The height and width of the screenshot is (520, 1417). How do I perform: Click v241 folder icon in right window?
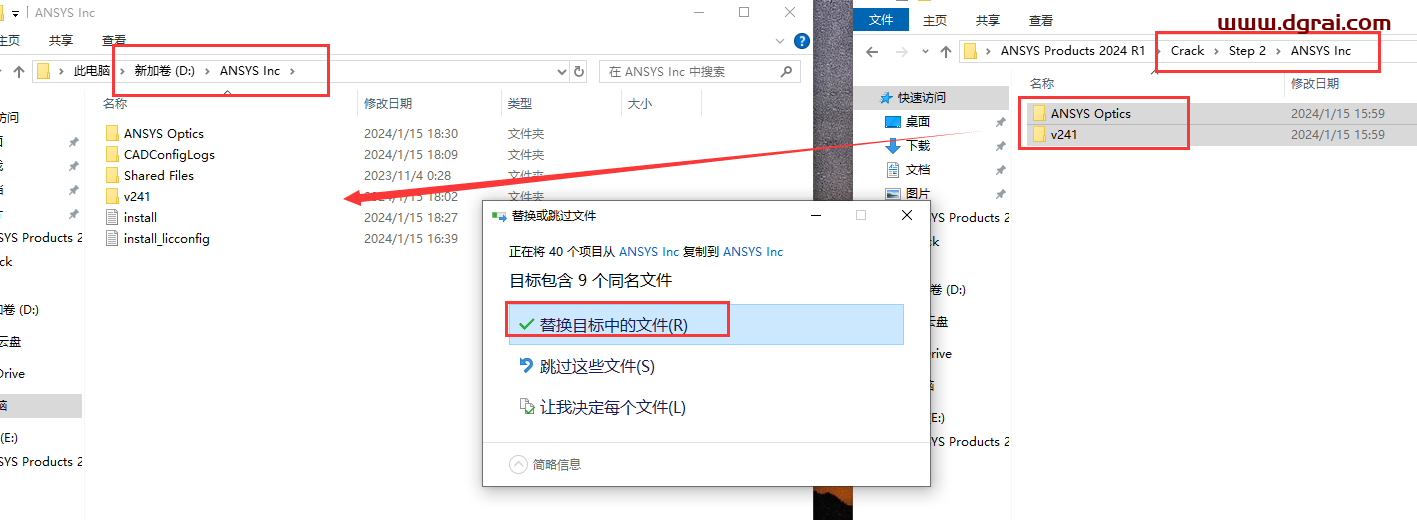click(1039, 134)
